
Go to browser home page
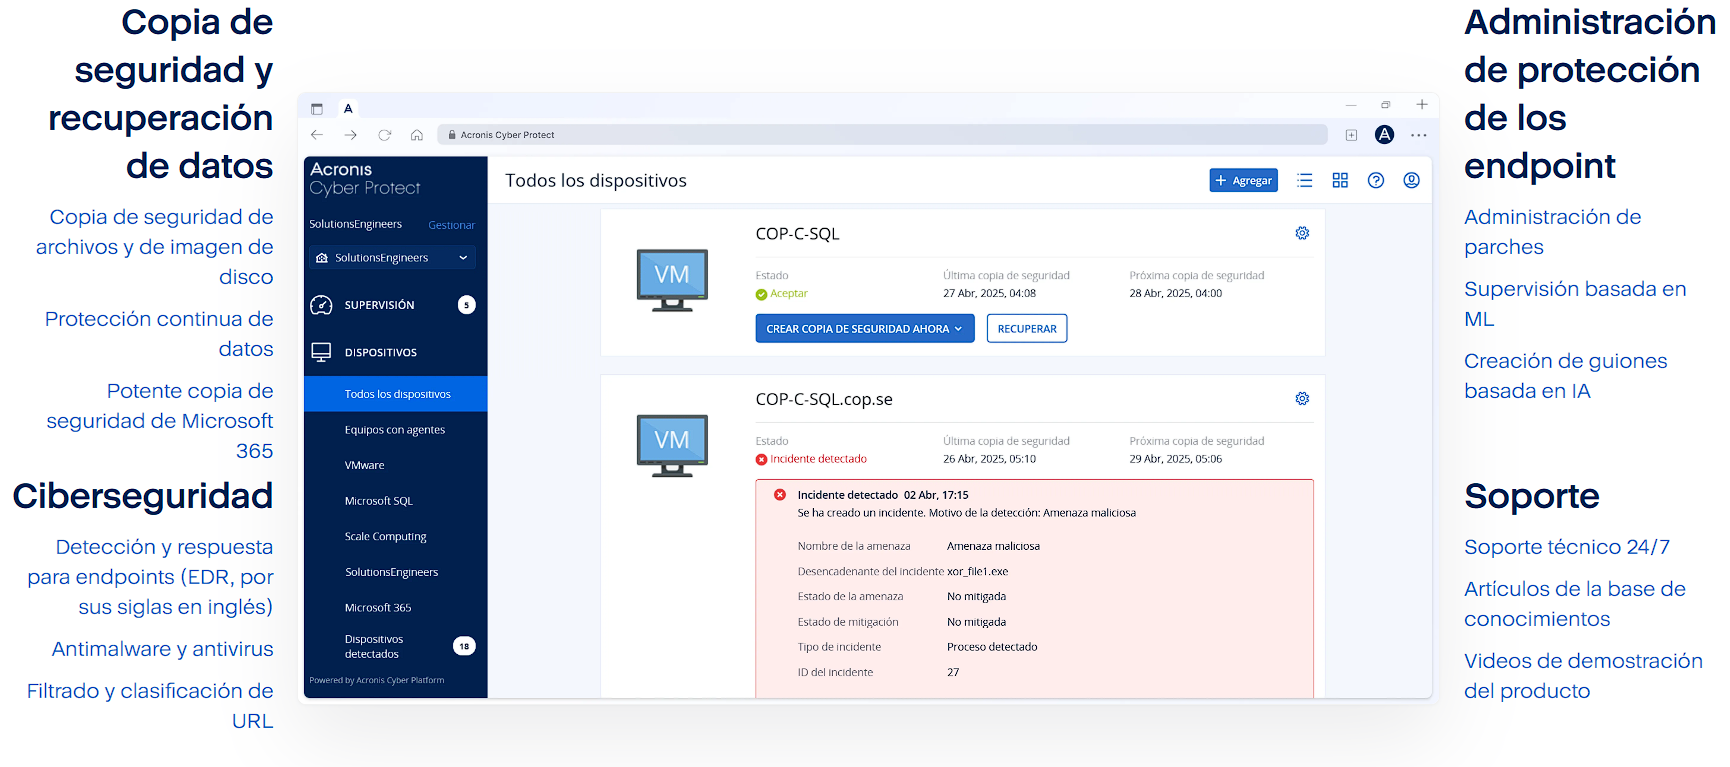417,135
